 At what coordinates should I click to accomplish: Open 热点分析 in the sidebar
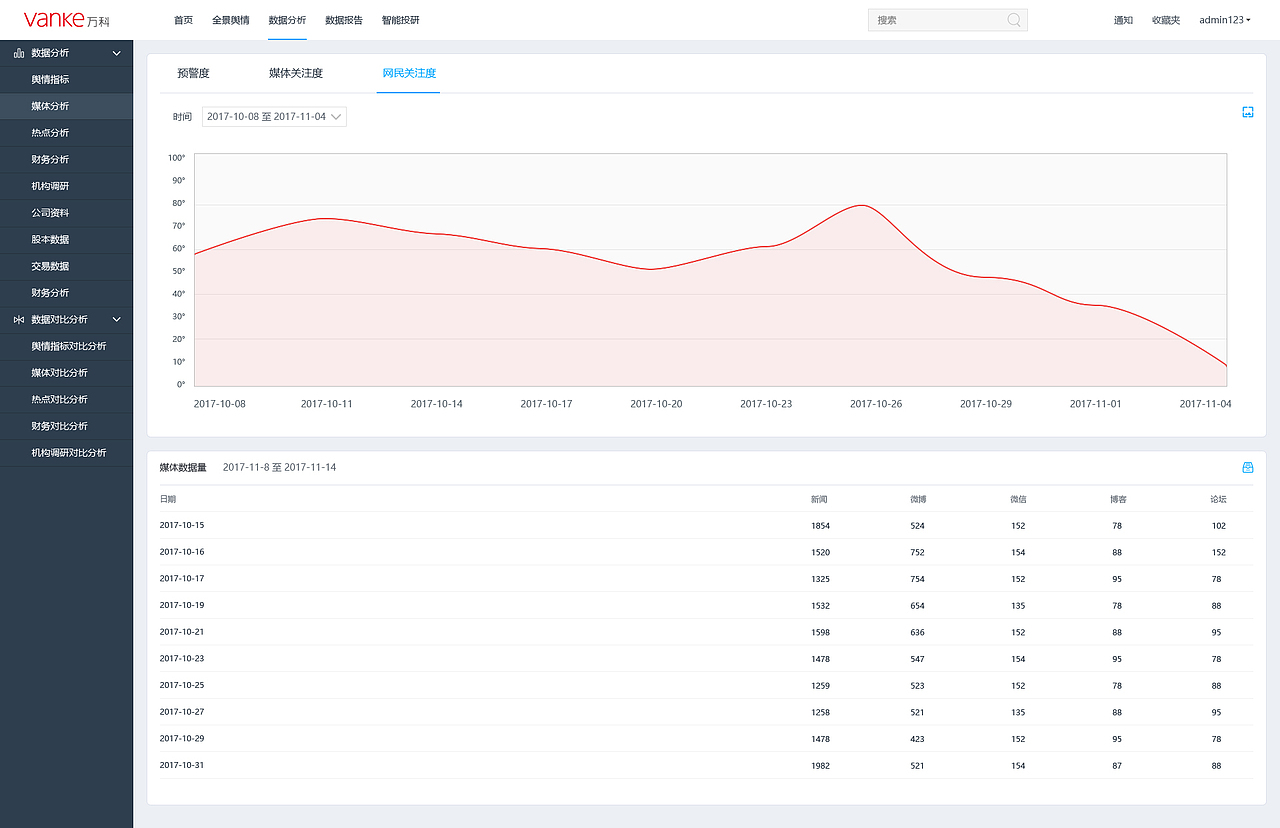click(x=66, y=133)
